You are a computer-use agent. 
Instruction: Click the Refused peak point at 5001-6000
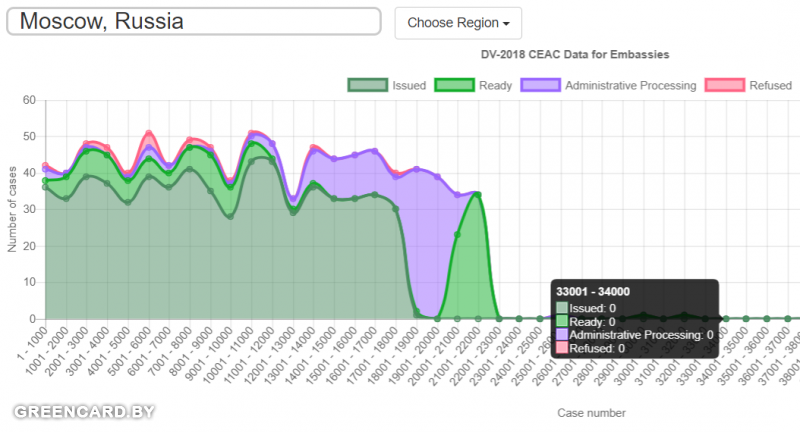pos(148,133)
